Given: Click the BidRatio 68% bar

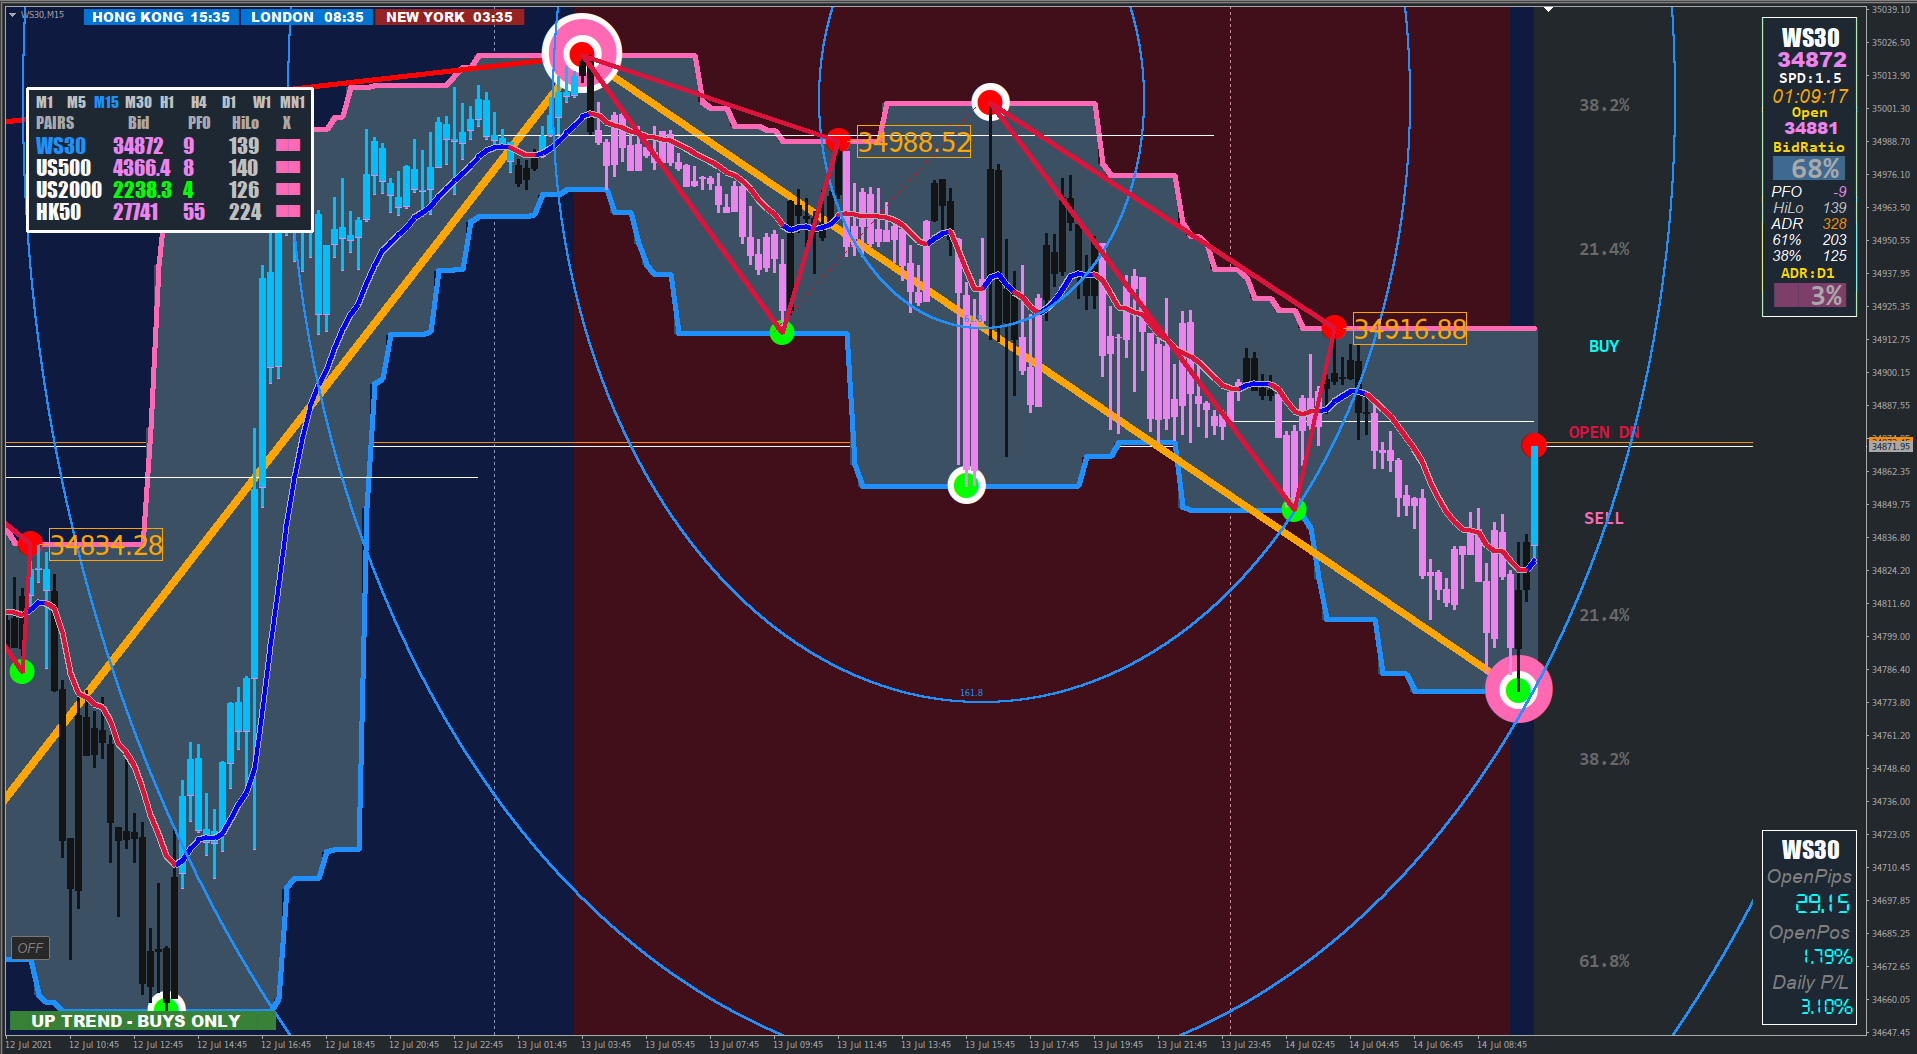Looking at the screenshot, I should pyautogui.click(x=1810, y=168).
